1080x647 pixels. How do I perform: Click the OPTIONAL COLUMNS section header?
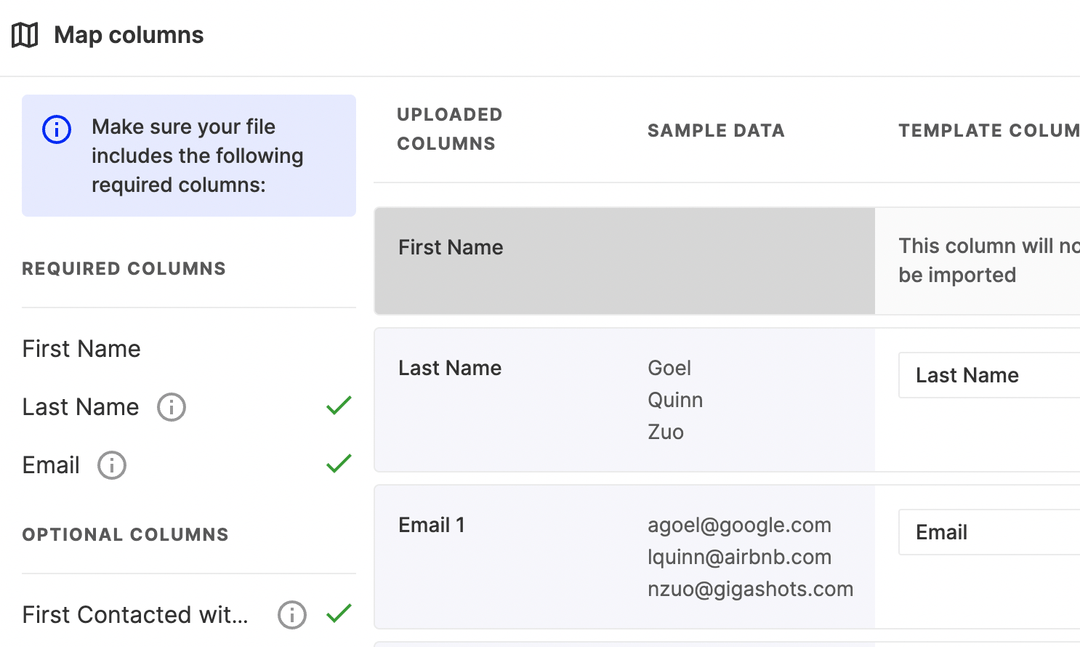point(125,534)
